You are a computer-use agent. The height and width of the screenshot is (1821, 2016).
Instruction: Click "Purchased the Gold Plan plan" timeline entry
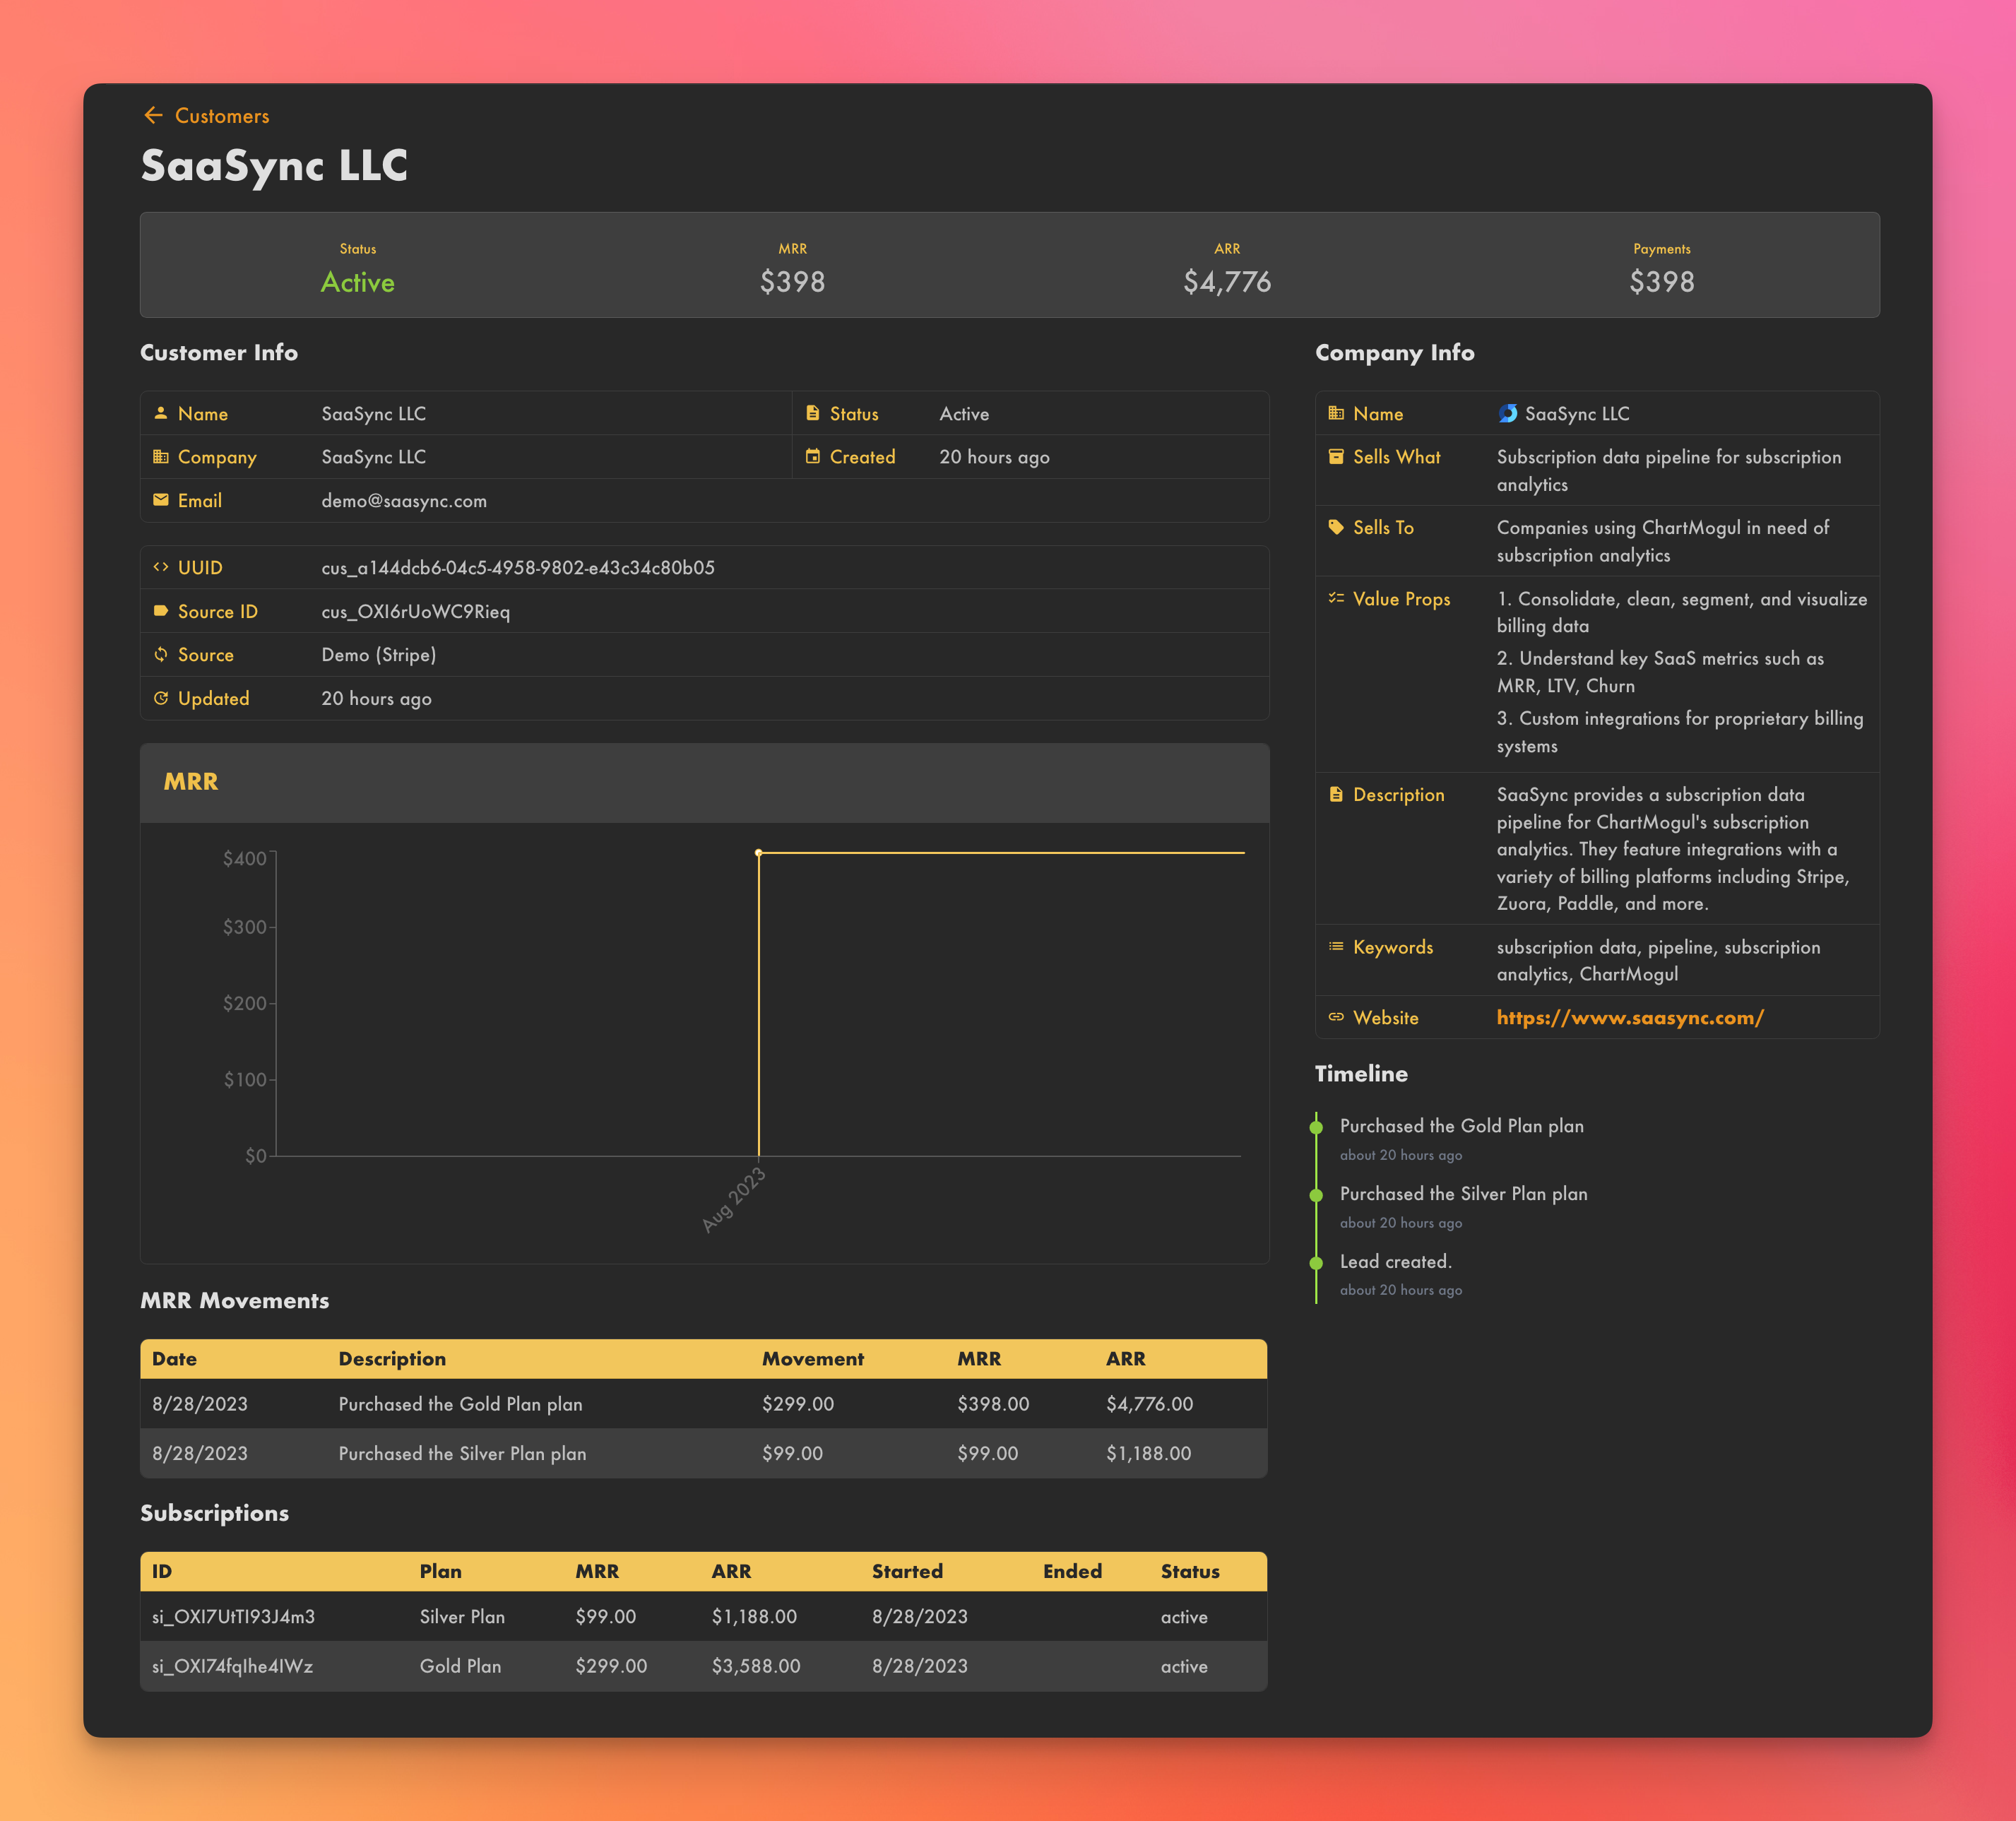(1461, 1127)
